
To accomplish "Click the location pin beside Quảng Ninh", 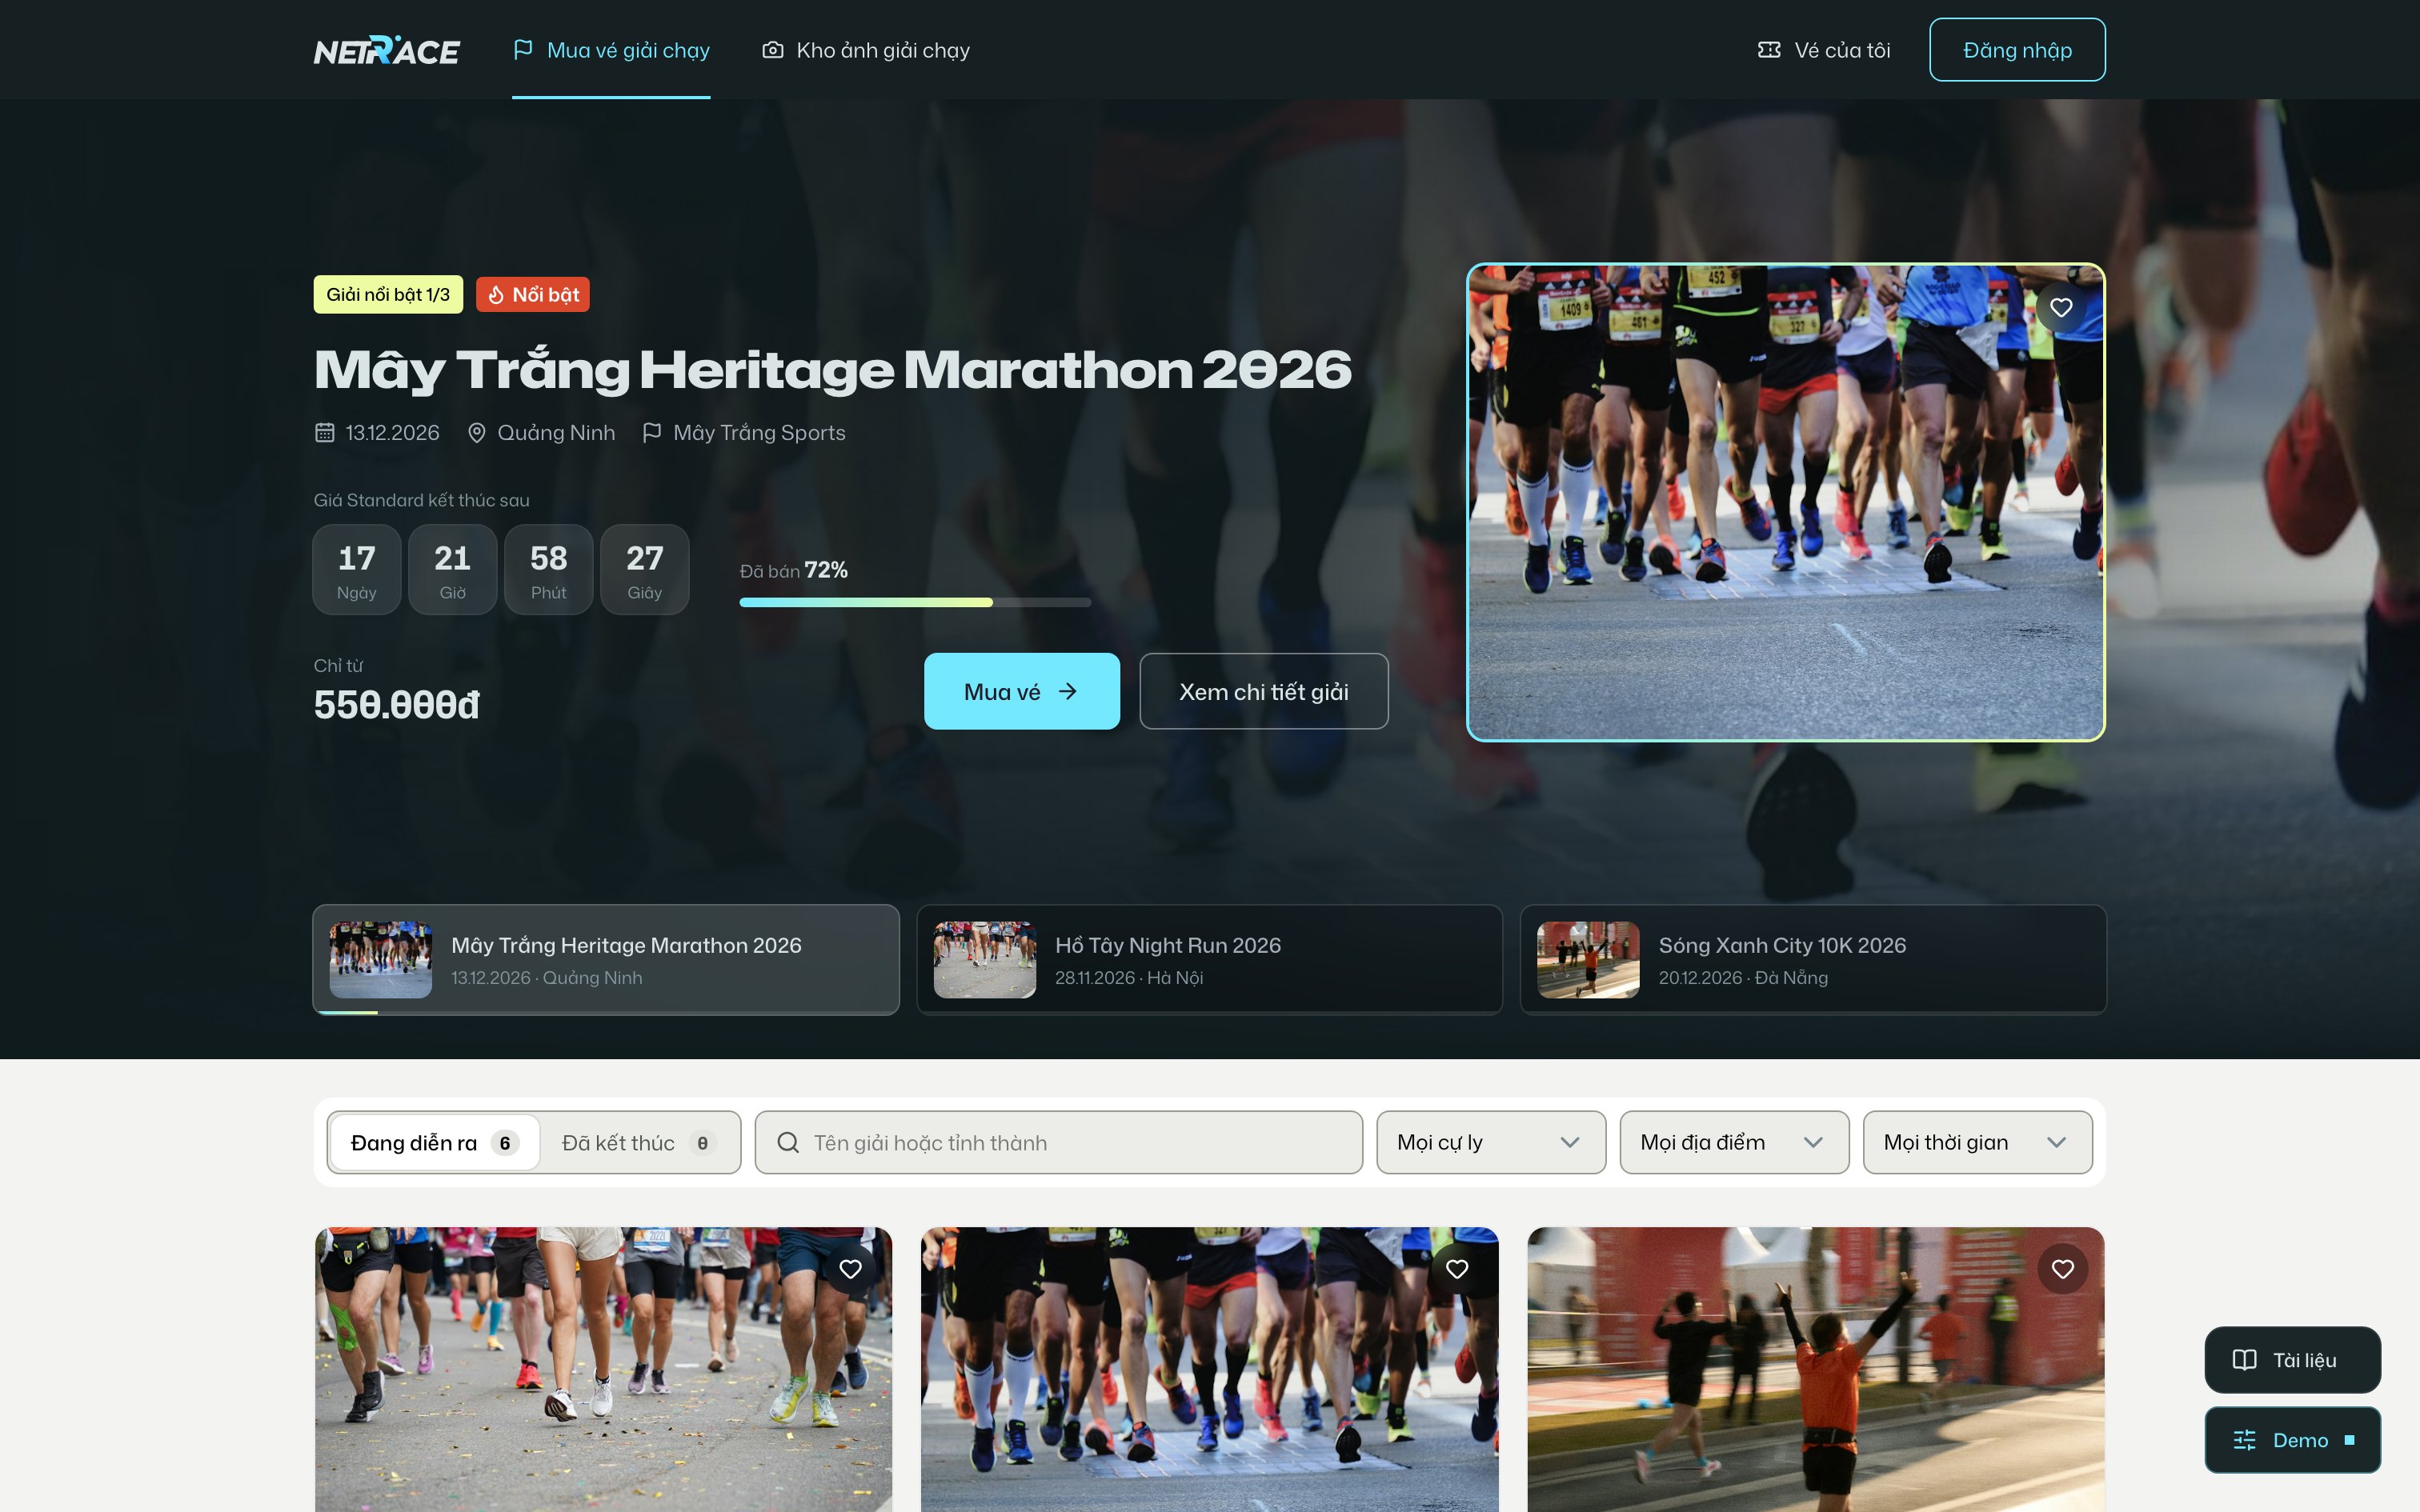I will tap(477, 433).
